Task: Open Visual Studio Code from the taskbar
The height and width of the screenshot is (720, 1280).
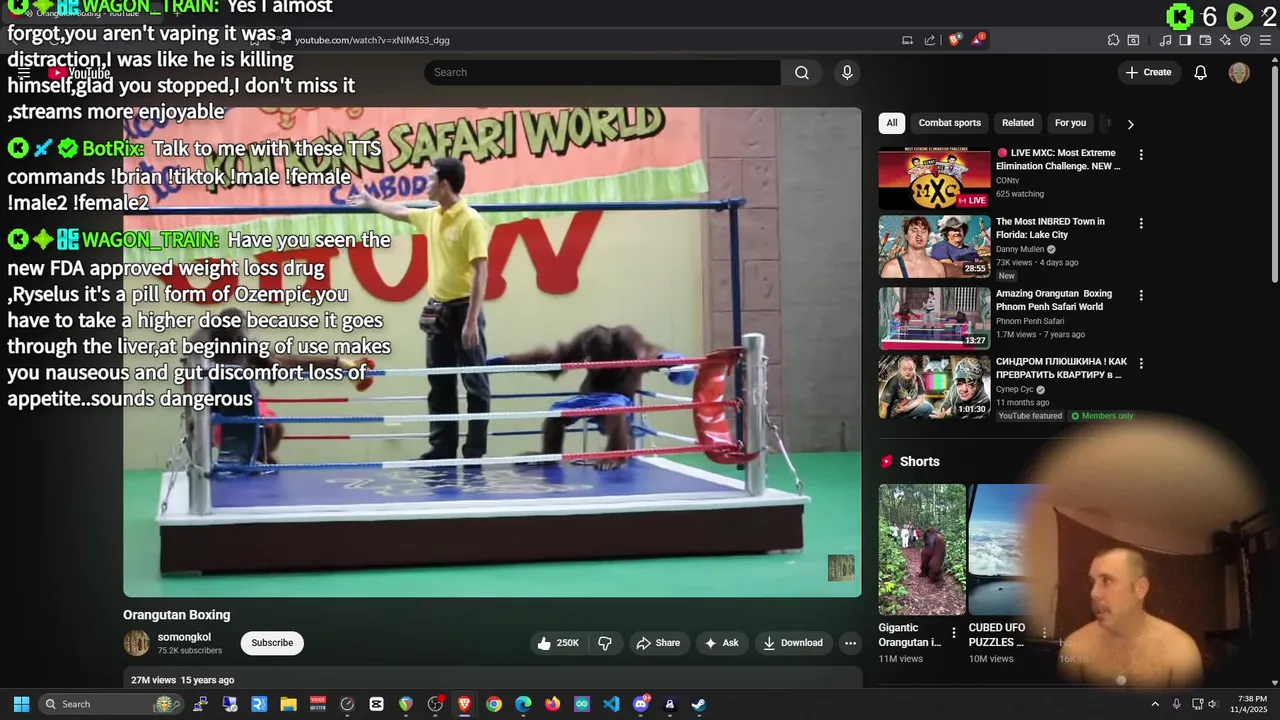Action: click(x=611, y=704)
